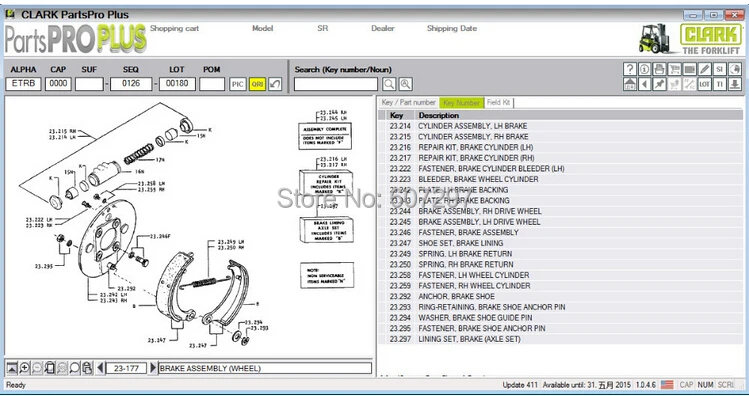Select row 23.297 LINING SET, BRAKE (AXLE SET)
Screen dimensions: 749x396
tap(560, 339)
